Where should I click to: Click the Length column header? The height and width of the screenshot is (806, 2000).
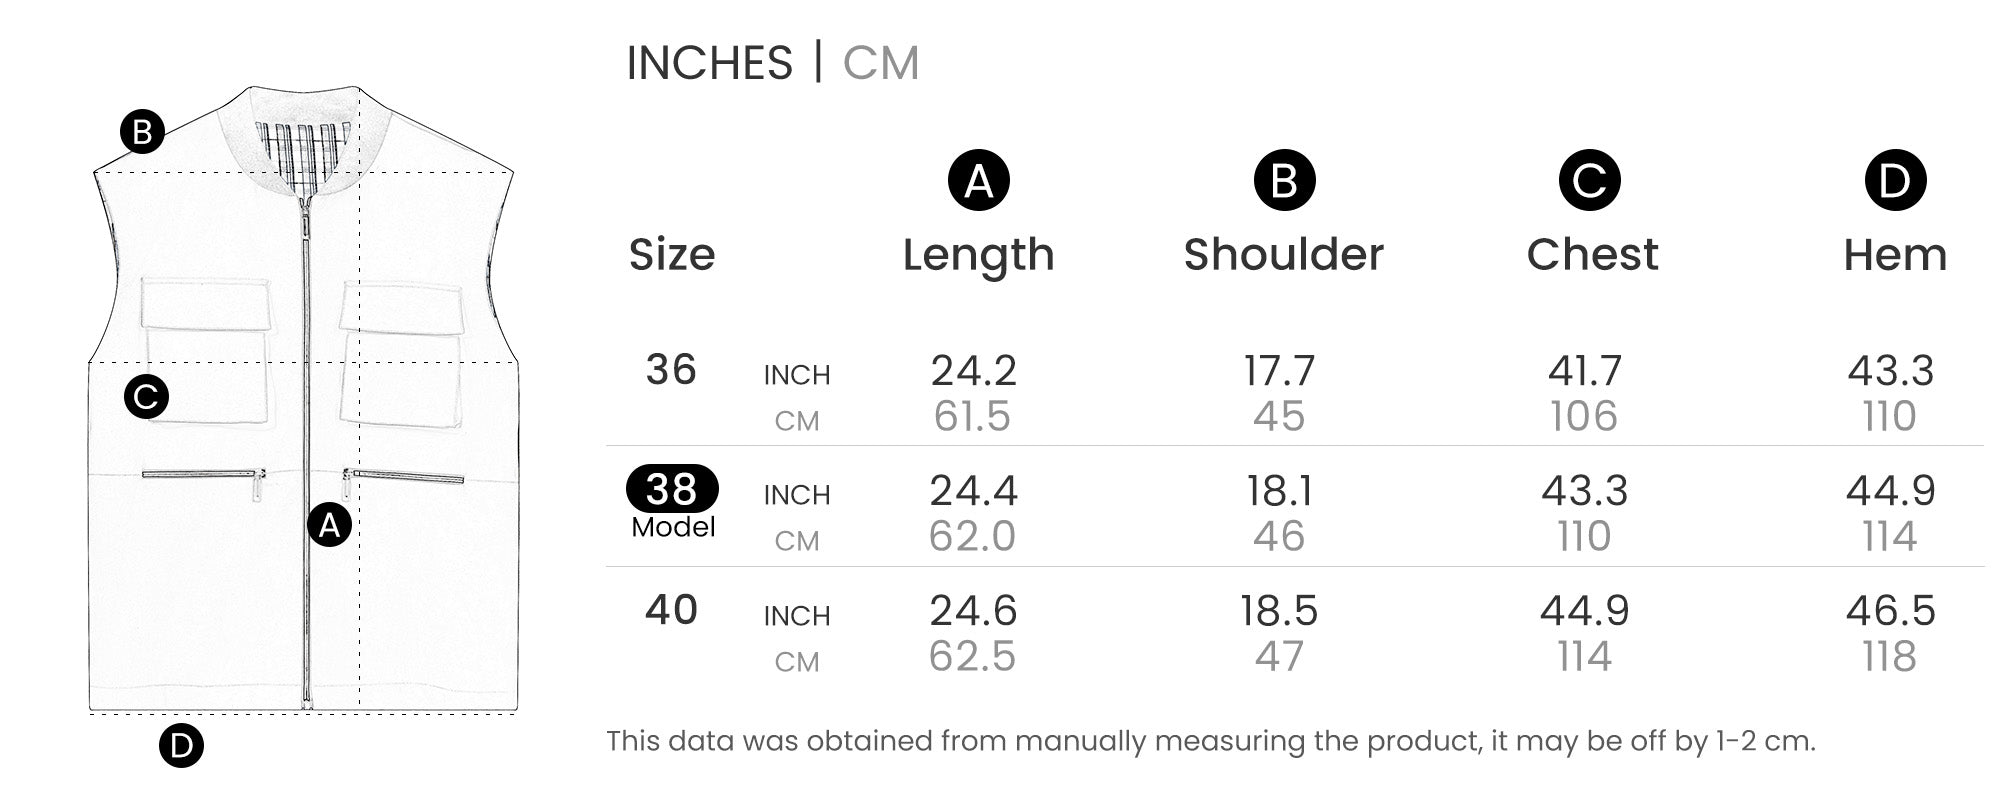[978, 255]
